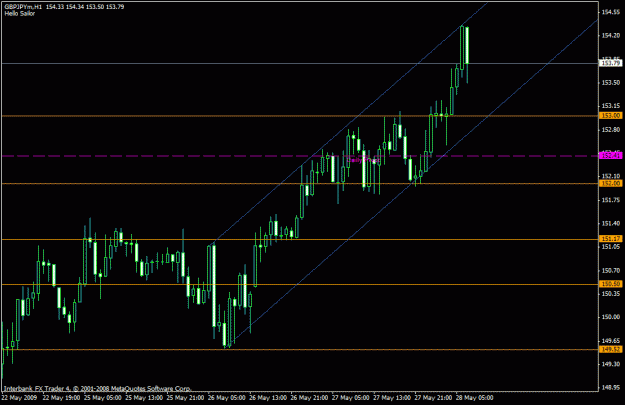
Task: Click the 150.70 price axis value
Action: point(611,271)
